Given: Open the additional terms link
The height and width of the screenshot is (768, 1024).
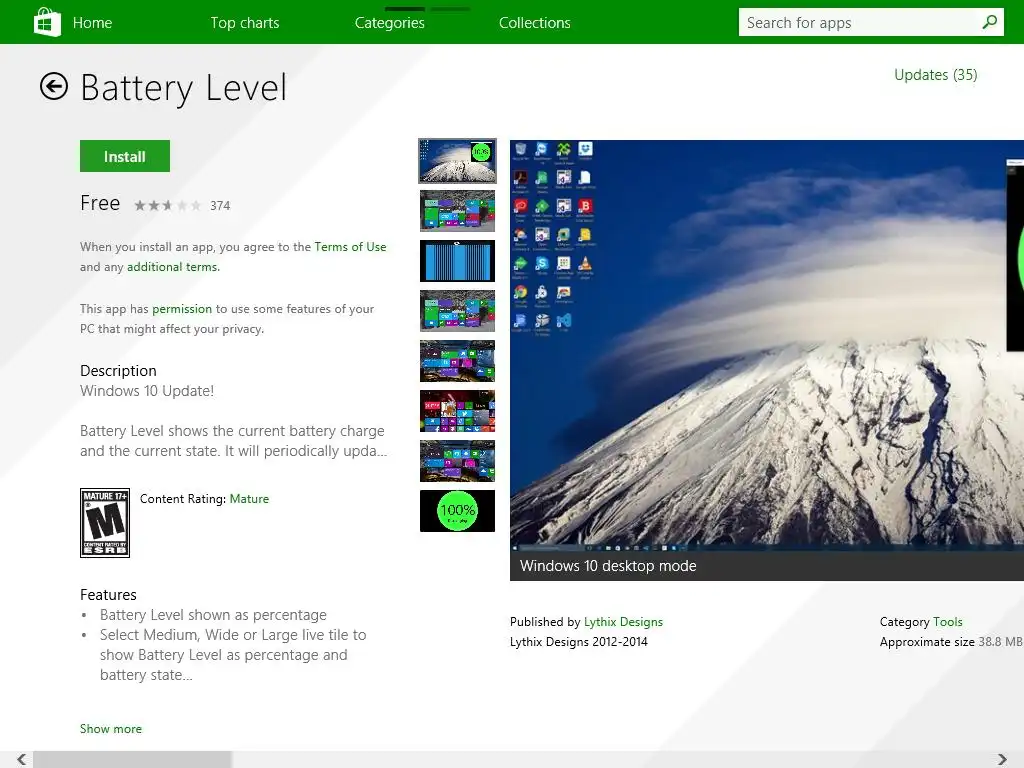Looking at the screenshot, I should 172,267.
